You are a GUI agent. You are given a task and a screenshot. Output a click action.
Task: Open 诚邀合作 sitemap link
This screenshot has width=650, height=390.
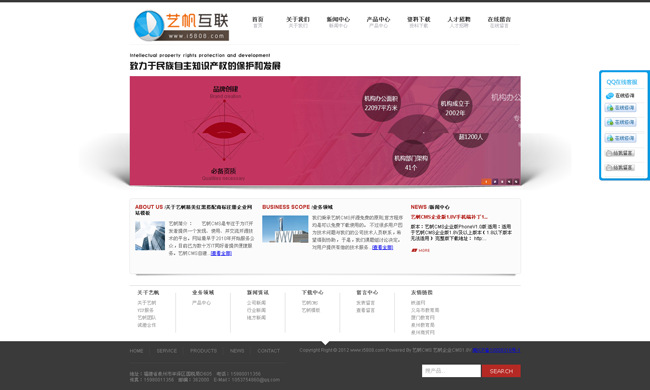[x=147, y=325]
